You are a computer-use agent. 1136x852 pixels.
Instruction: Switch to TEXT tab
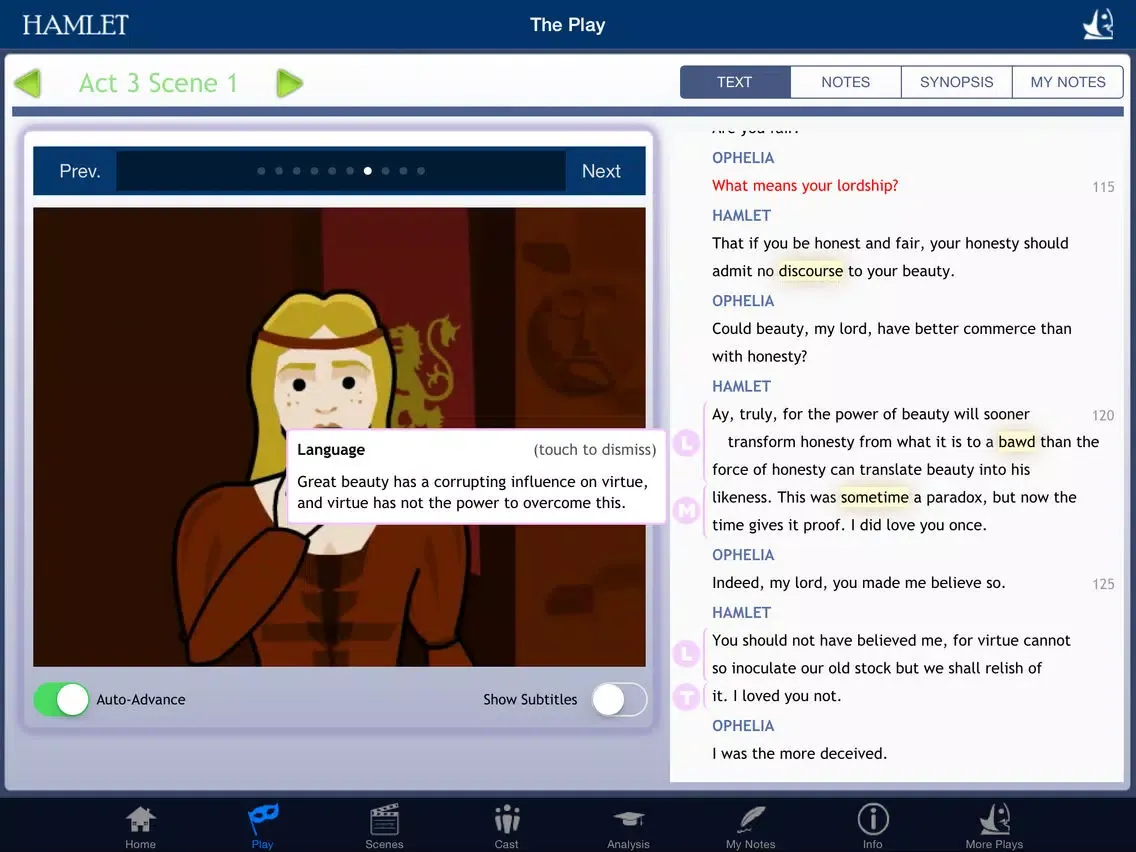point(735,82)
